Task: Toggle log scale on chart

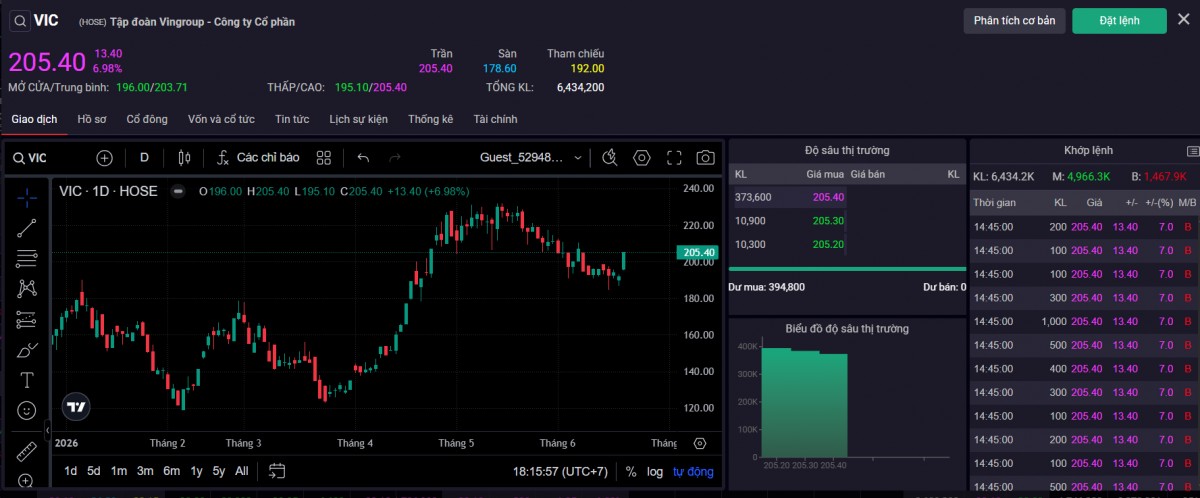Action: 655,471
